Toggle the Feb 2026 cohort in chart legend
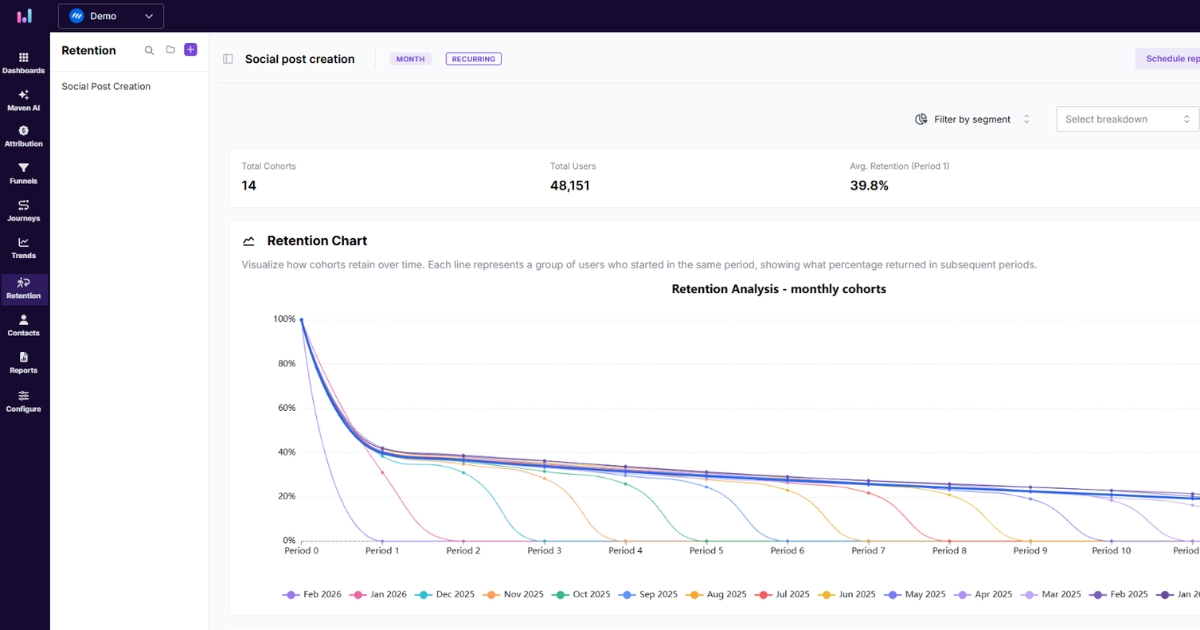Image resolution: width=1200 pixels, height=630 pixels. (x=312, y=593)
